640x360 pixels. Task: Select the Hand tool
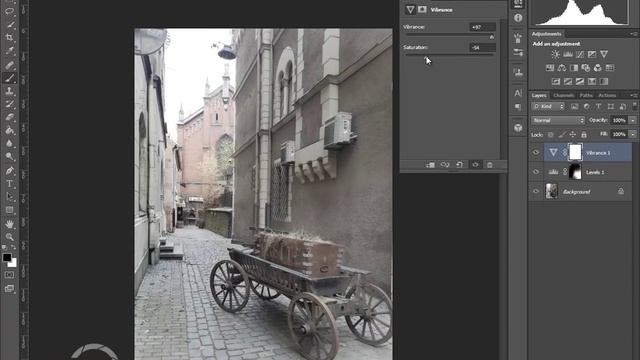pyautogui.click(x=9, y=224)
